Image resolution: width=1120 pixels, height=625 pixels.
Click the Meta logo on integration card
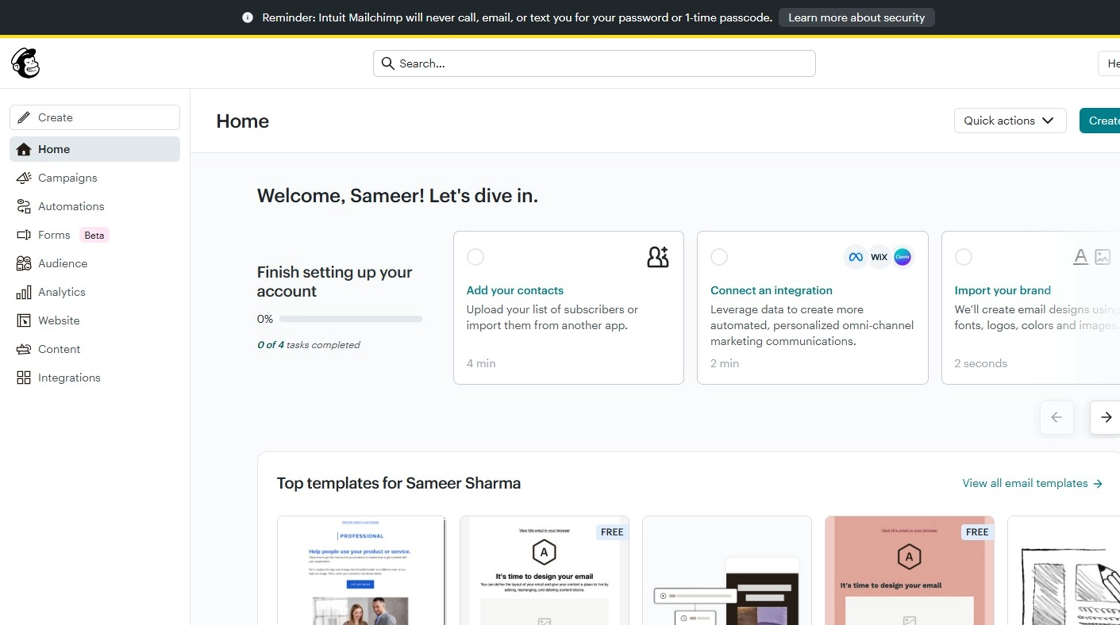855,257
